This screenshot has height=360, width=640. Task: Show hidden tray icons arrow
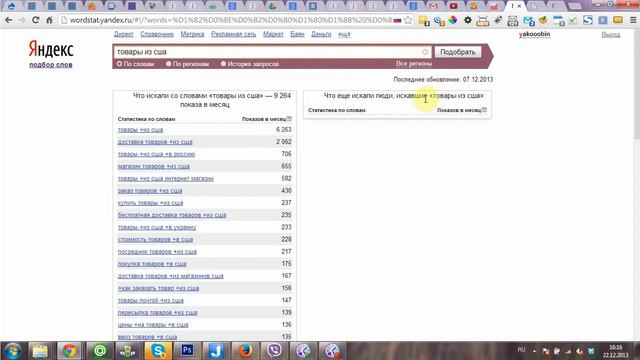[x=534, y=351]
